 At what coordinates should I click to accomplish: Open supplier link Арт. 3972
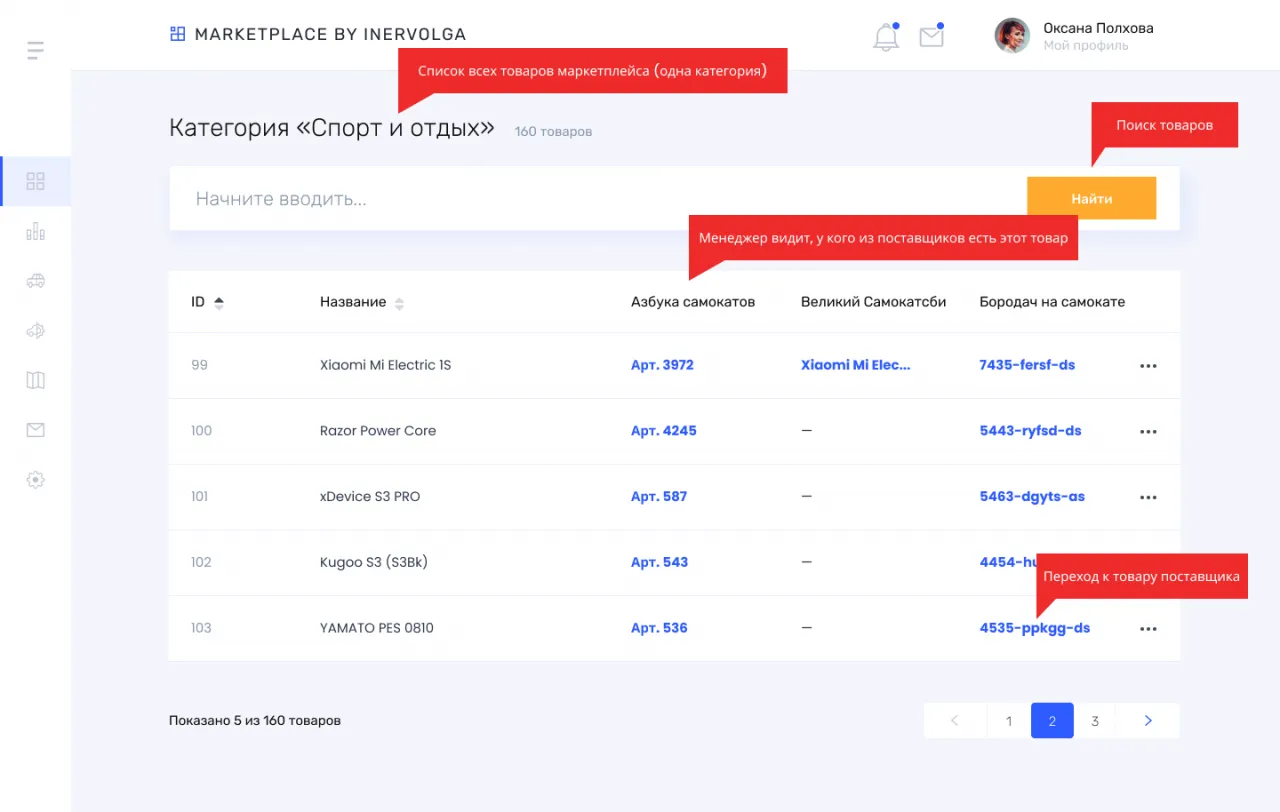click(662, 365)
